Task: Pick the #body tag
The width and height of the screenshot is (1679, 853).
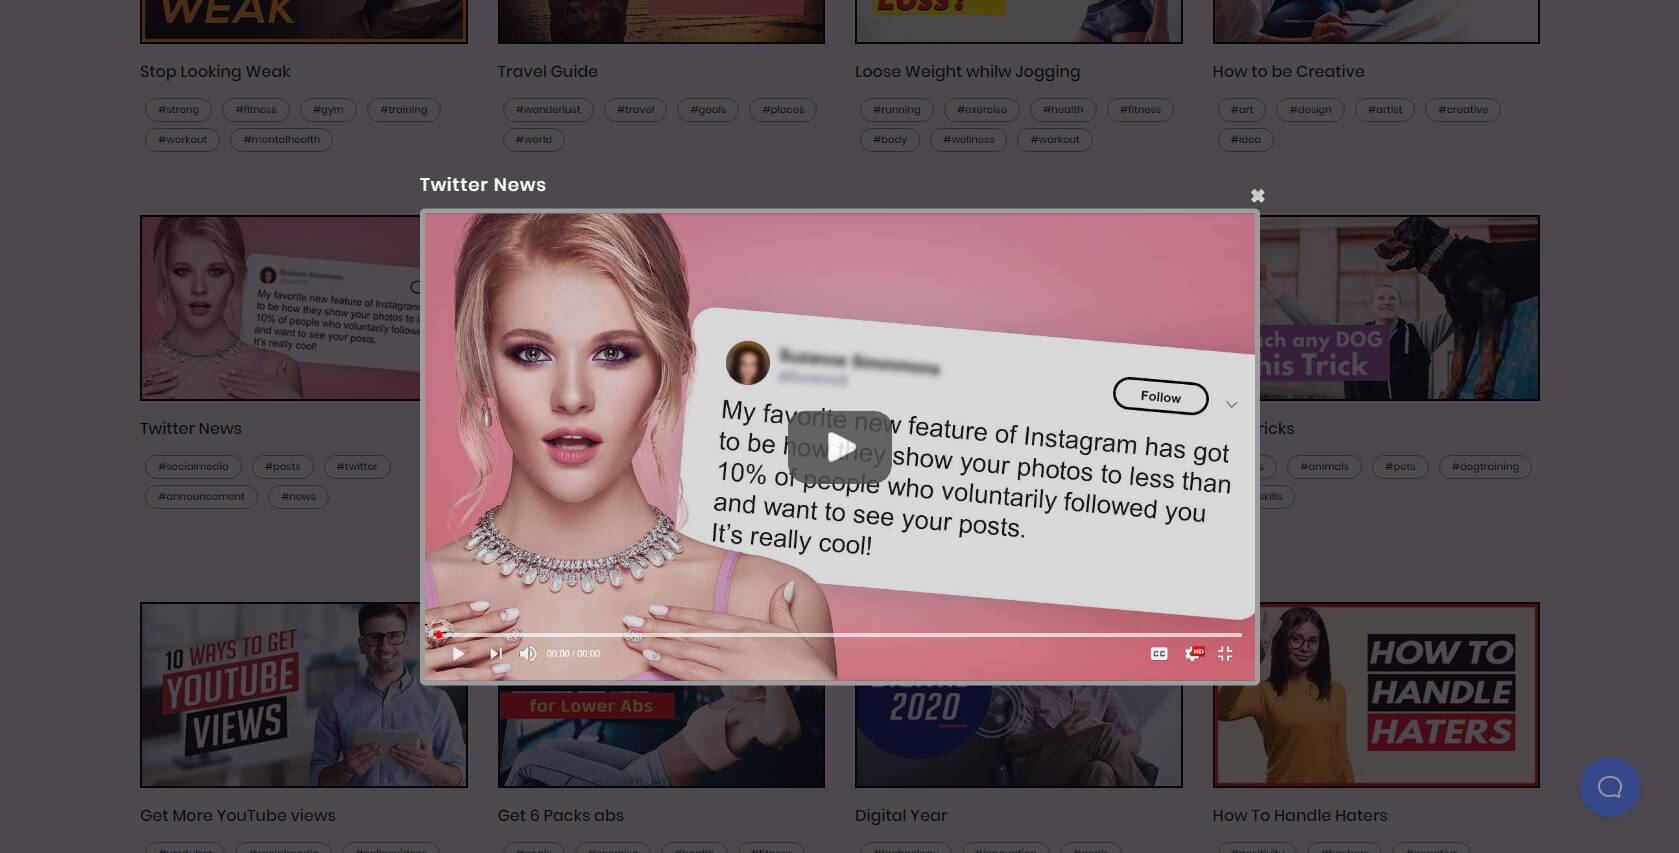Action: tap(890, 140)
